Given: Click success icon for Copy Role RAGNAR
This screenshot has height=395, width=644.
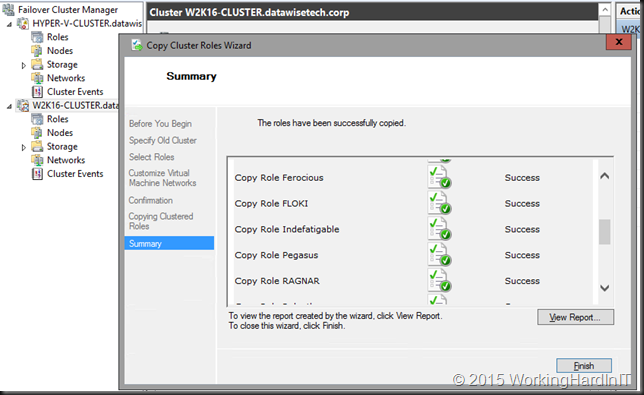Looking at the screenshot, I should tap(439, 280).
